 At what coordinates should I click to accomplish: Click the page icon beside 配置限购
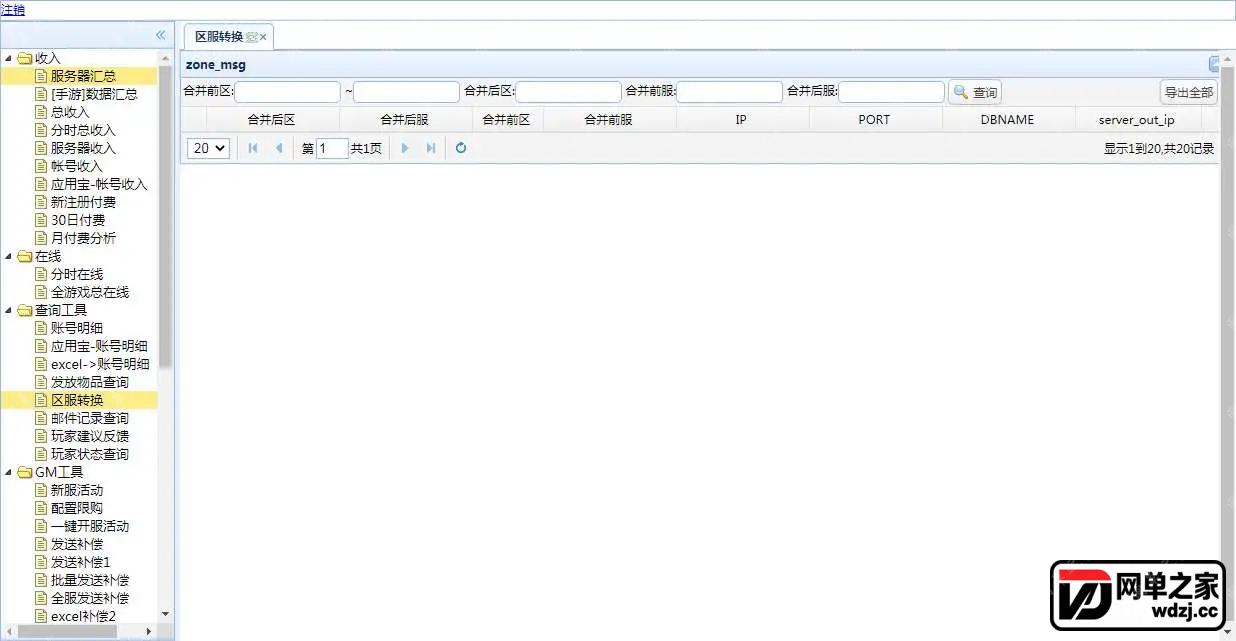click(x=41, y=508)
